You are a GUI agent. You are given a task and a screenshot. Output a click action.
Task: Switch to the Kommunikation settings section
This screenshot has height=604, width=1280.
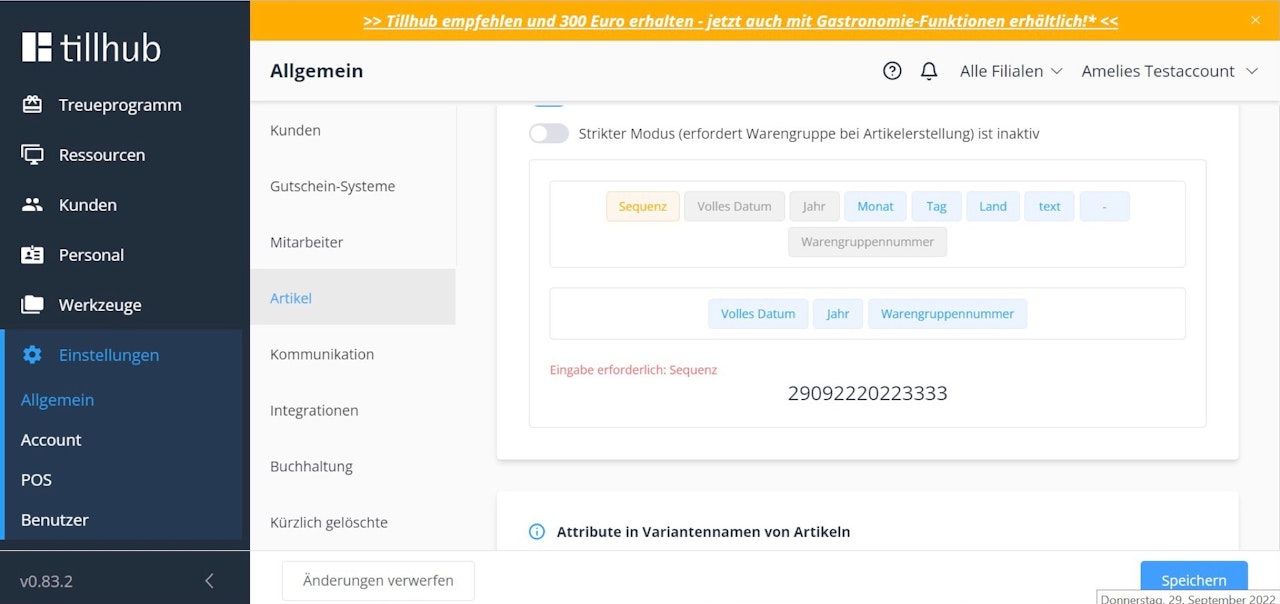click(x=322, y=354)
